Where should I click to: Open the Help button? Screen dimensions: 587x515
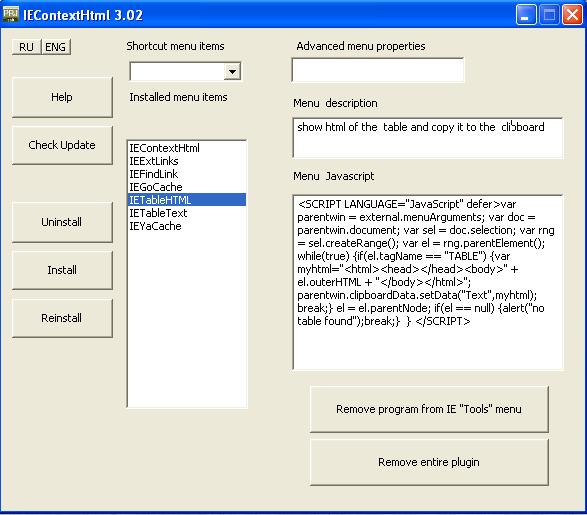coord(62,97)
